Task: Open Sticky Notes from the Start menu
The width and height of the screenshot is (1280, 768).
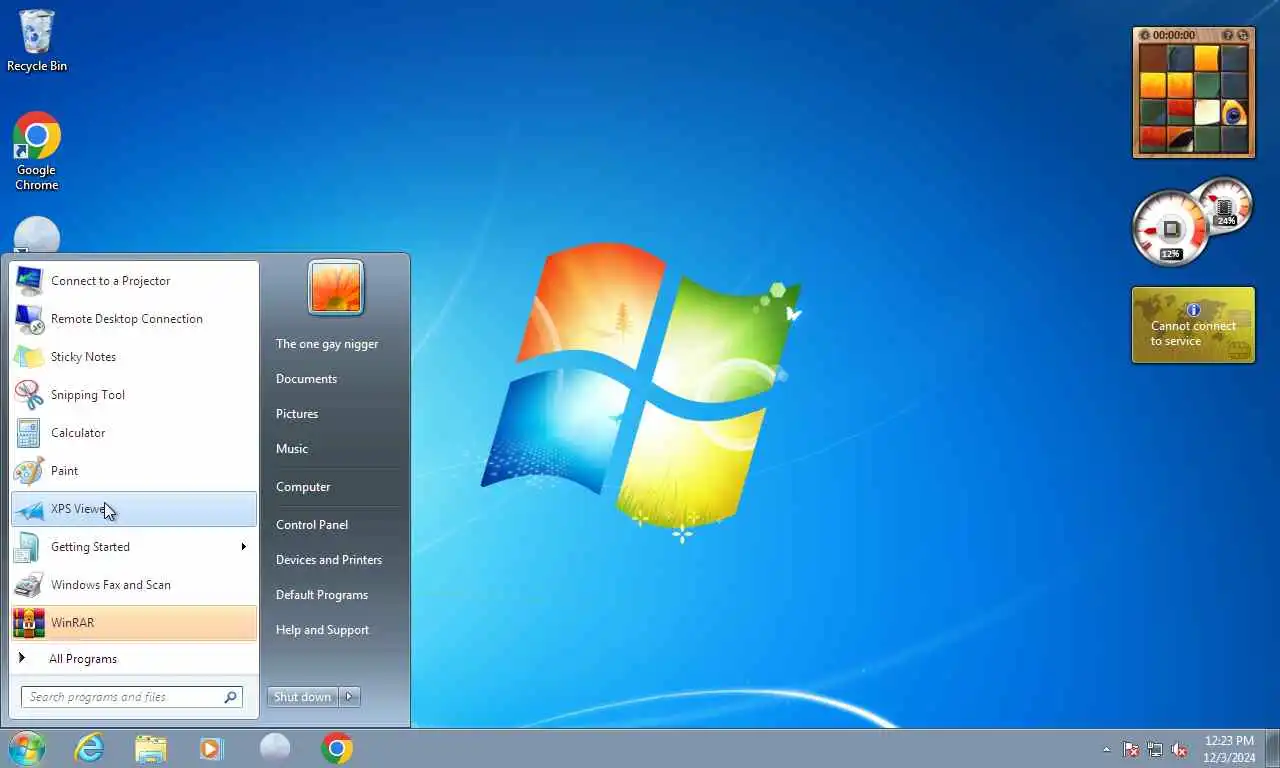Action: click(134, 357)
